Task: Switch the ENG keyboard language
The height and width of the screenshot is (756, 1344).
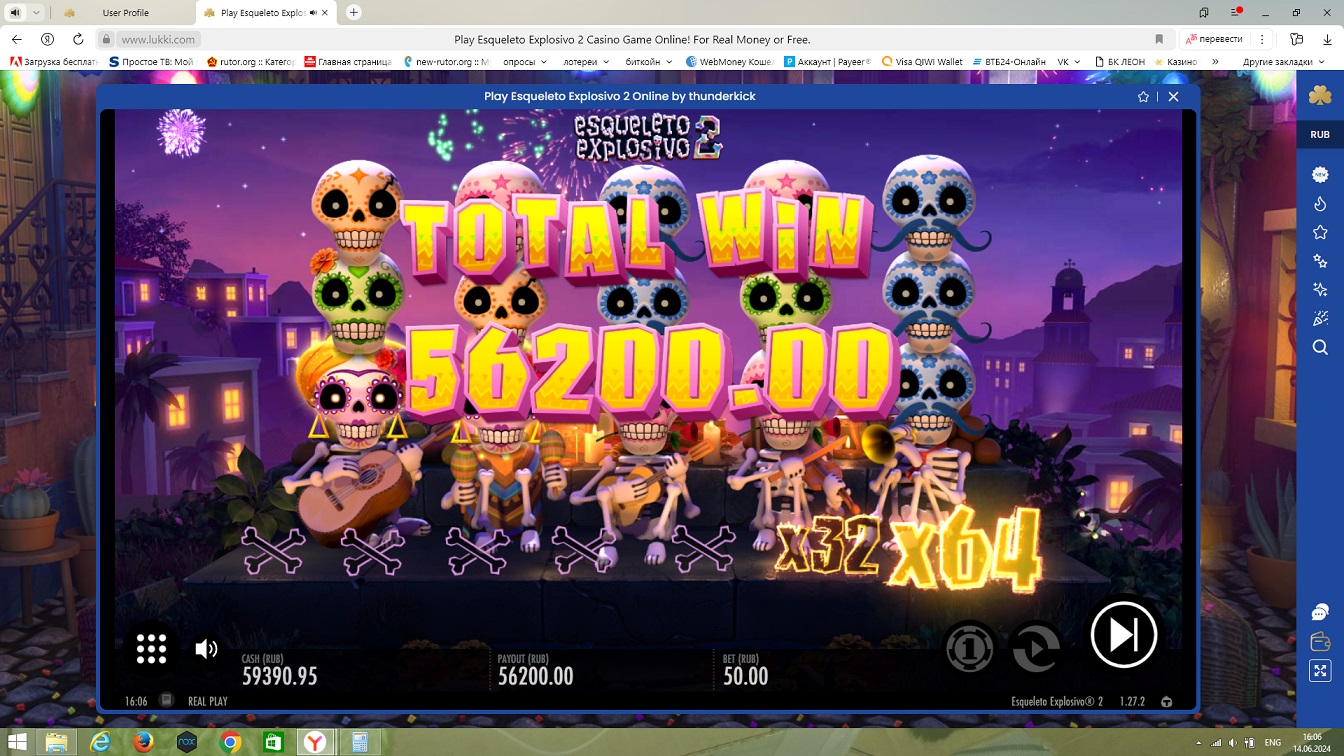Action: 1273,743
